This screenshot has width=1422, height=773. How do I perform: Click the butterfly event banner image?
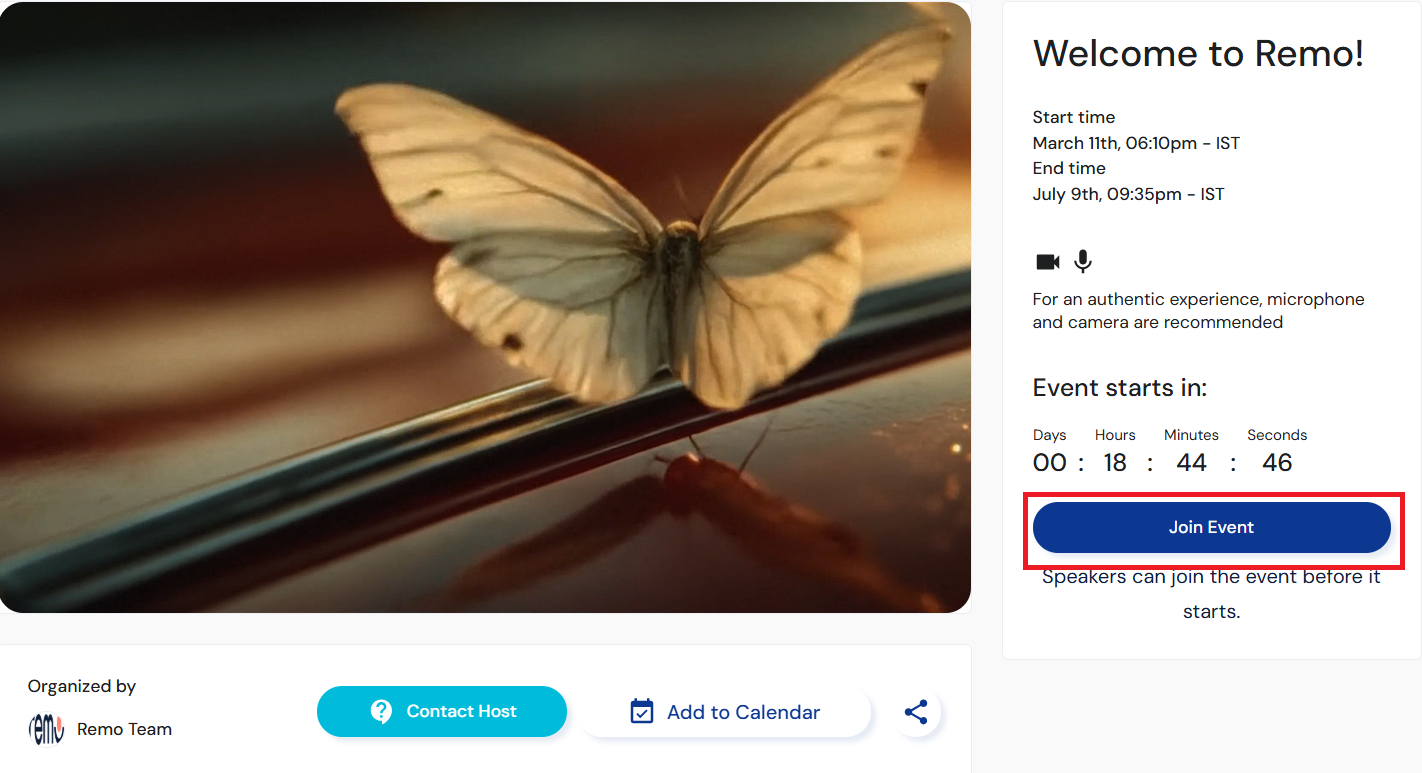click(x=485, y=307)
